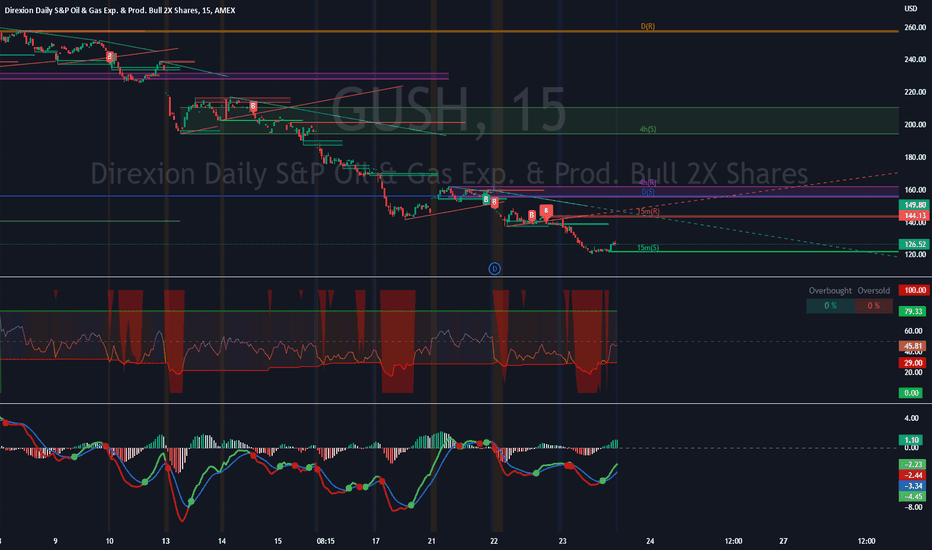Click the 240.00 price axis label

click(915, 59)
